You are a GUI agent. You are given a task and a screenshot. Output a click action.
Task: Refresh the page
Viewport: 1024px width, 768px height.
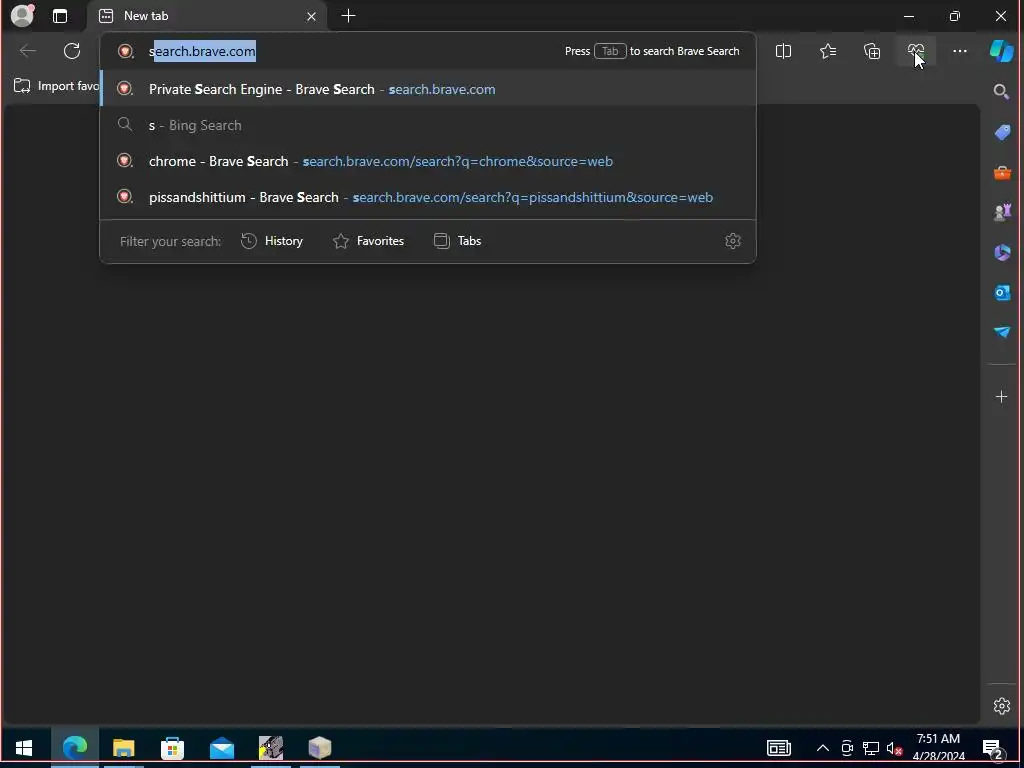tap(72, 51)
